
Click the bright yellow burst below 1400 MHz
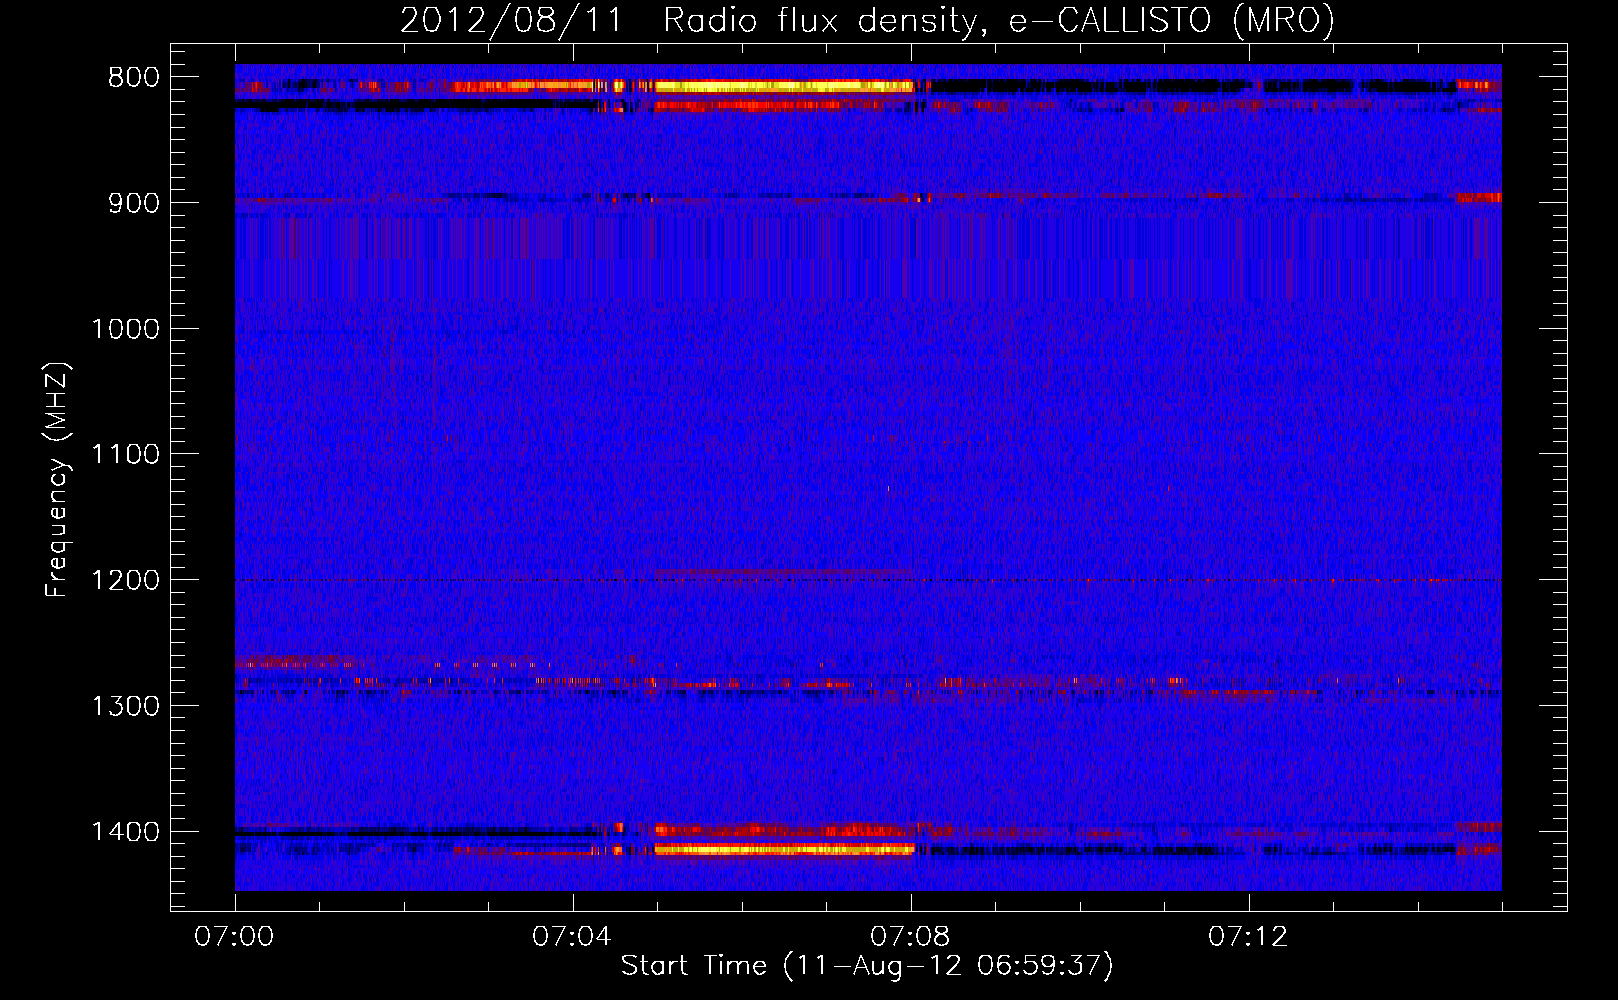(x=785, y=850)
